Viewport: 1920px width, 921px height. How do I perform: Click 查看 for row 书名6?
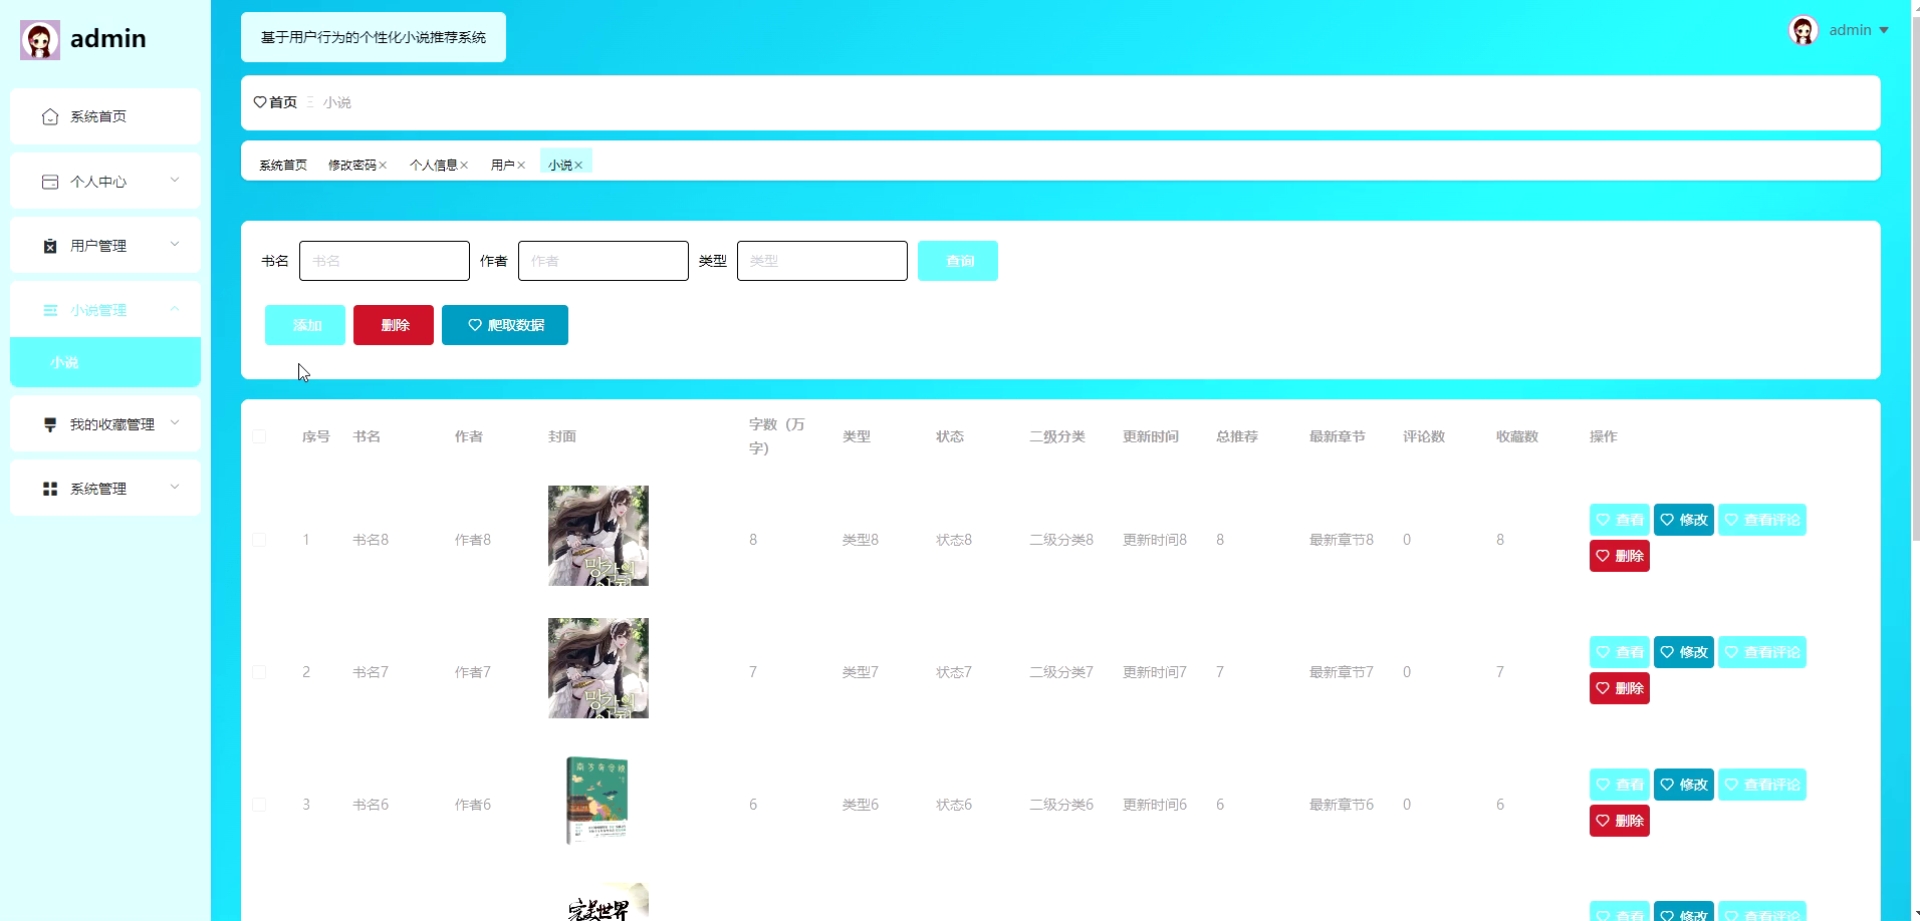[1619, 785]
